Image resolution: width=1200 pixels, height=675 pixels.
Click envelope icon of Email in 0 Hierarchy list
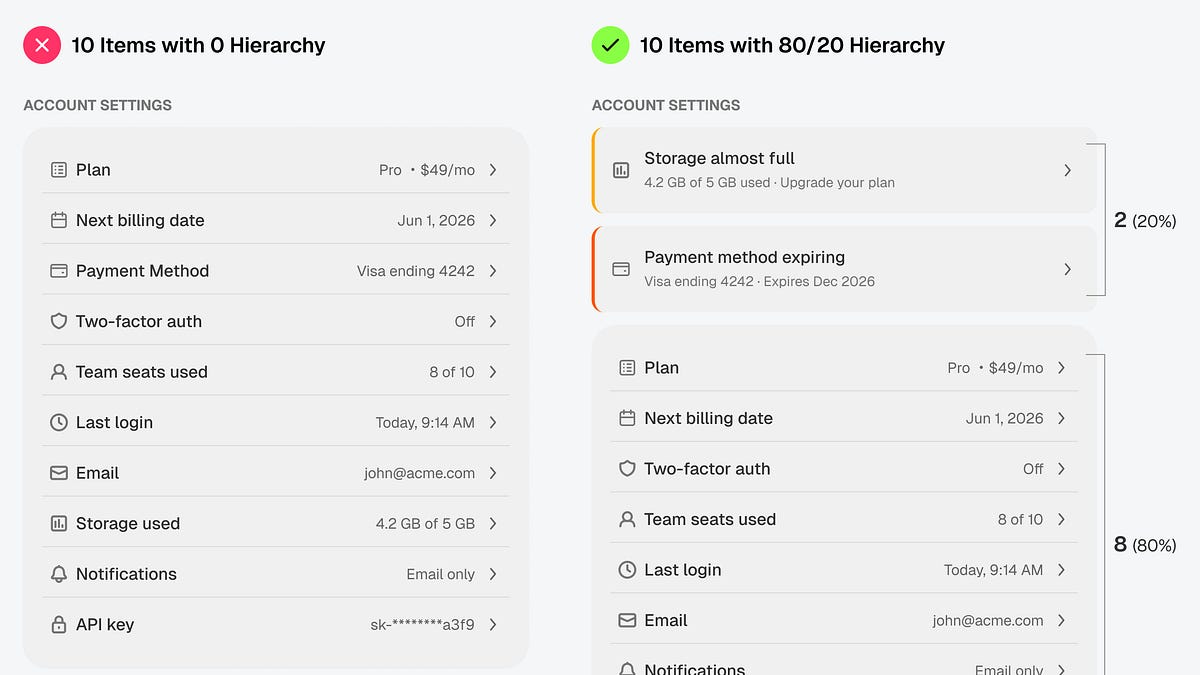pos(59,473)
